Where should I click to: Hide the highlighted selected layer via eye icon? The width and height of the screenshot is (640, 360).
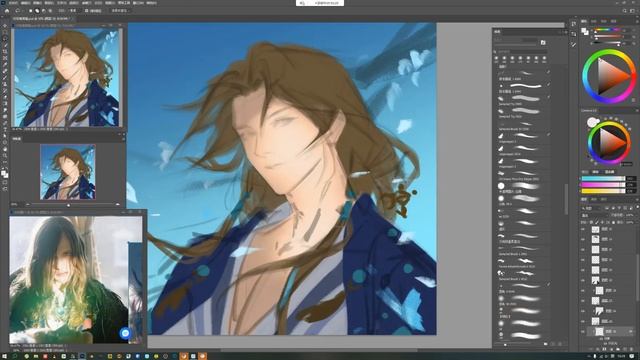(583, 331)
